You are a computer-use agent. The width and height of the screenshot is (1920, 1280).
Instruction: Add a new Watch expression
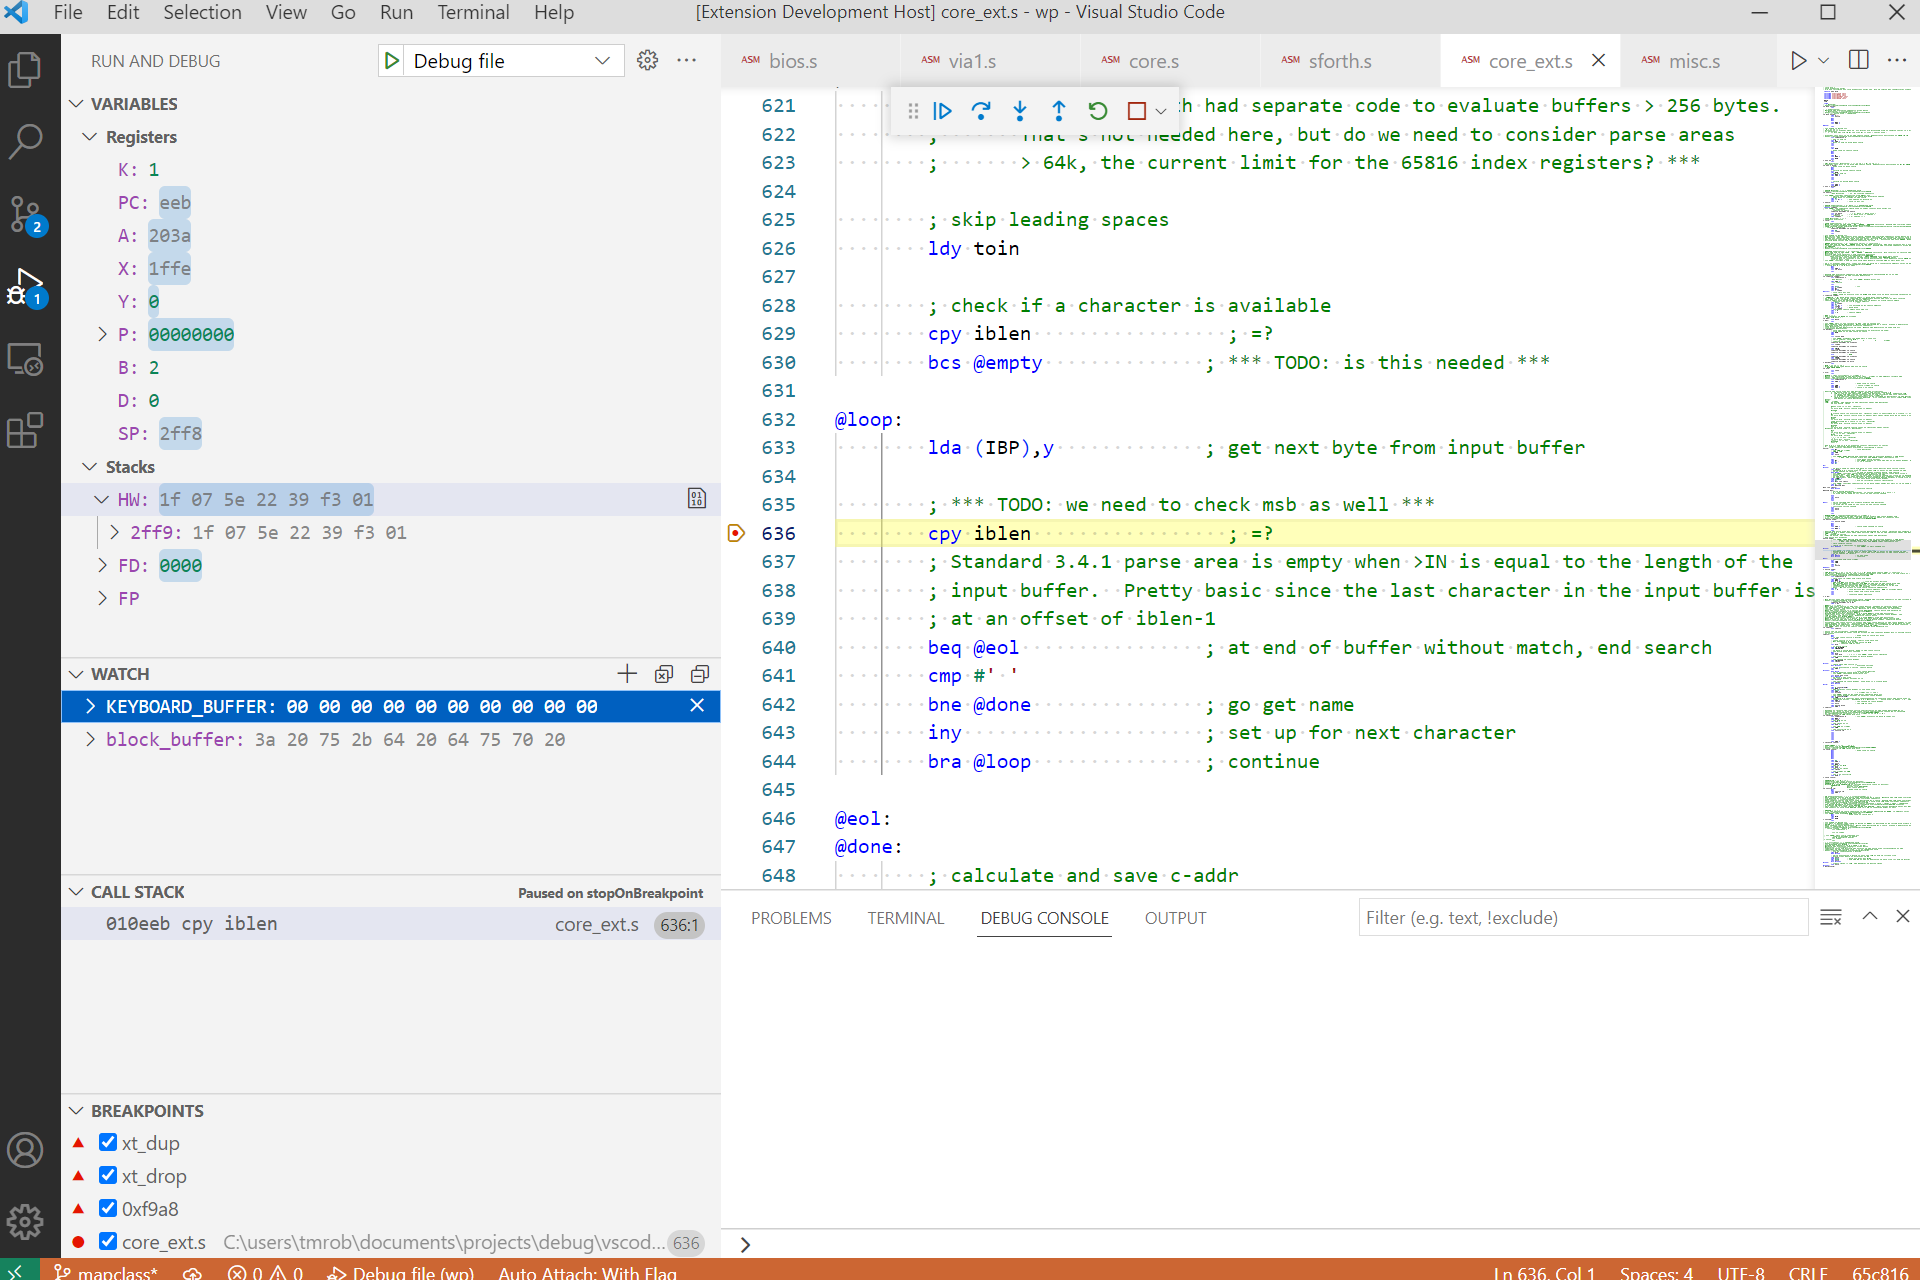coord(627,673)
